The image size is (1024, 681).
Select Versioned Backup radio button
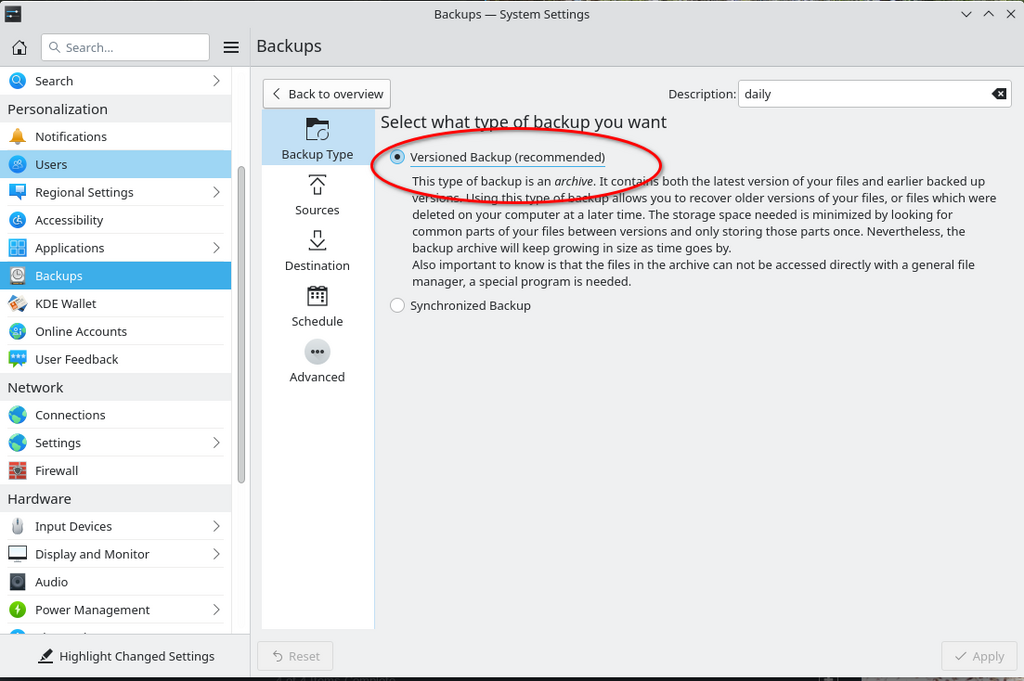398,157
